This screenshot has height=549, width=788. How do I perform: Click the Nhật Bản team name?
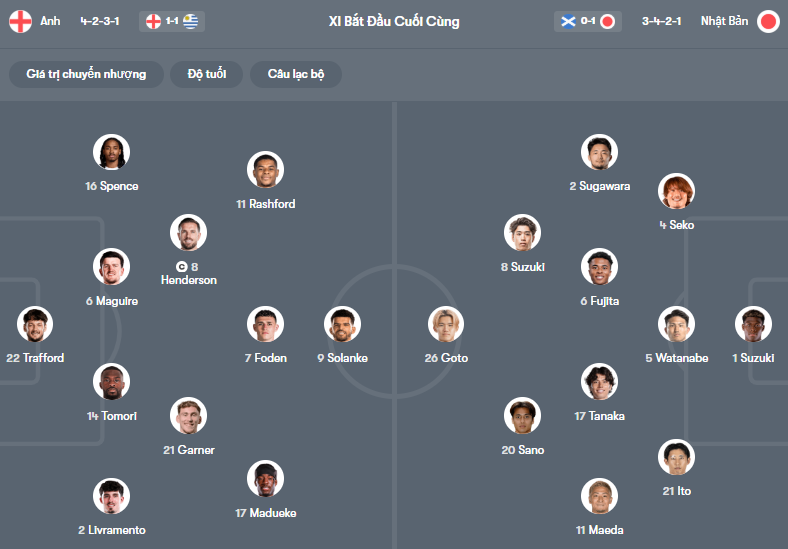tap(724, 21)
